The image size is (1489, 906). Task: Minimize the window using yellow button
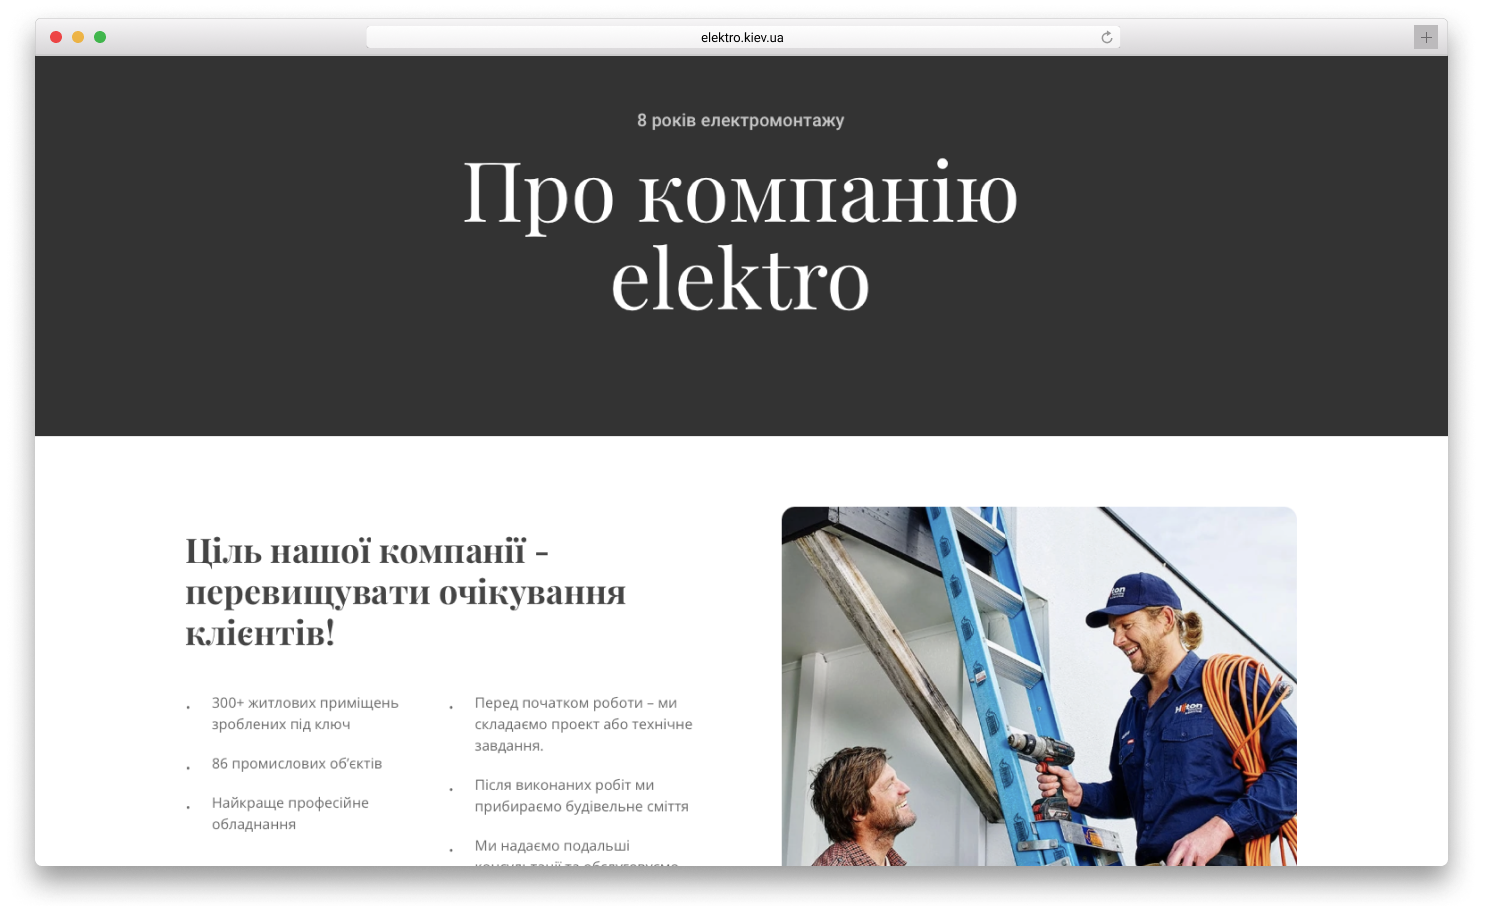coord(78,37)
